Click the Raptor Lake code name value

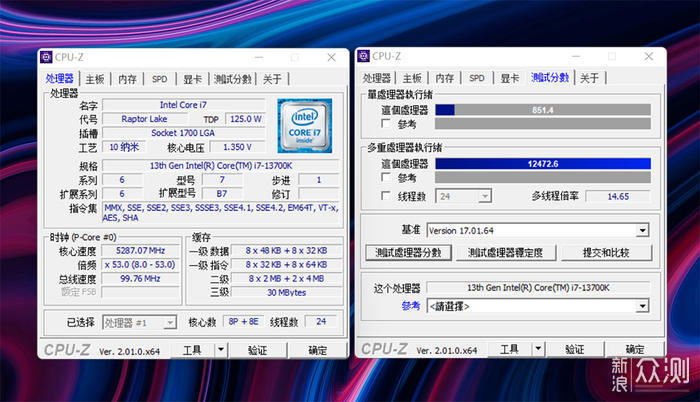145,119
